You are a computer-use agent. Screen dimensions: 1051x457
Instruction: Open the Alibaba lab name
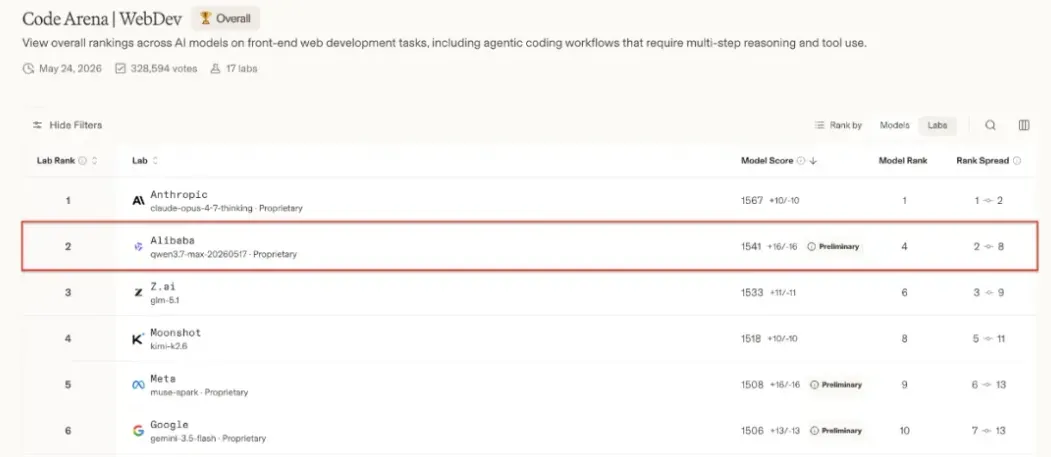coord(173,241)
